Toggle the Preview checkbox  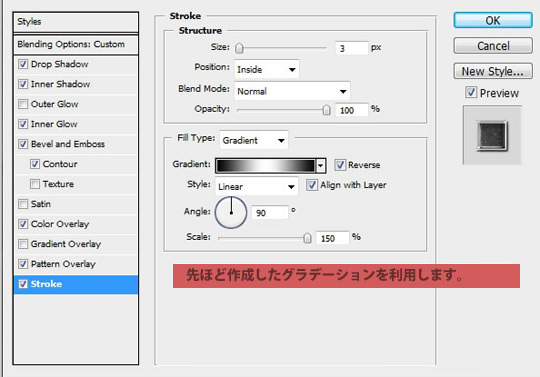pyautogui.click(x=471, y=92)
